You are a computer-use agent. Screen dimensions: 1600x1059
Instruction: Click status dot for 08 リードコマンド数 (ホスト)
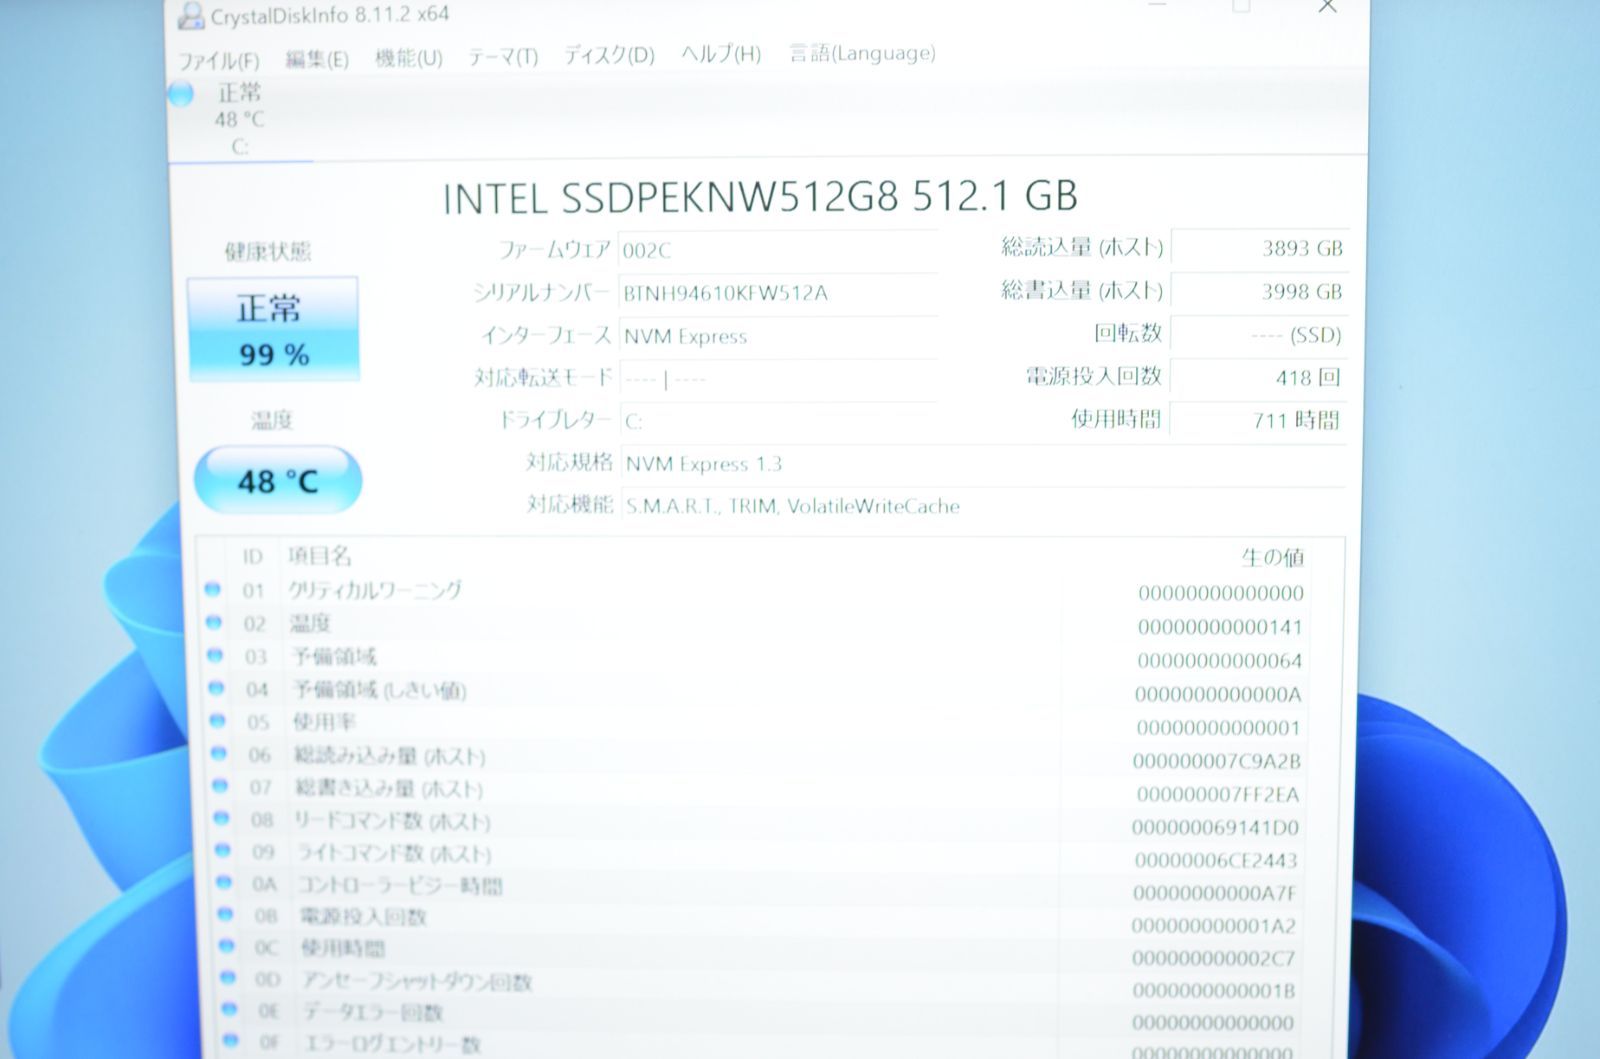tap(221, 819)
